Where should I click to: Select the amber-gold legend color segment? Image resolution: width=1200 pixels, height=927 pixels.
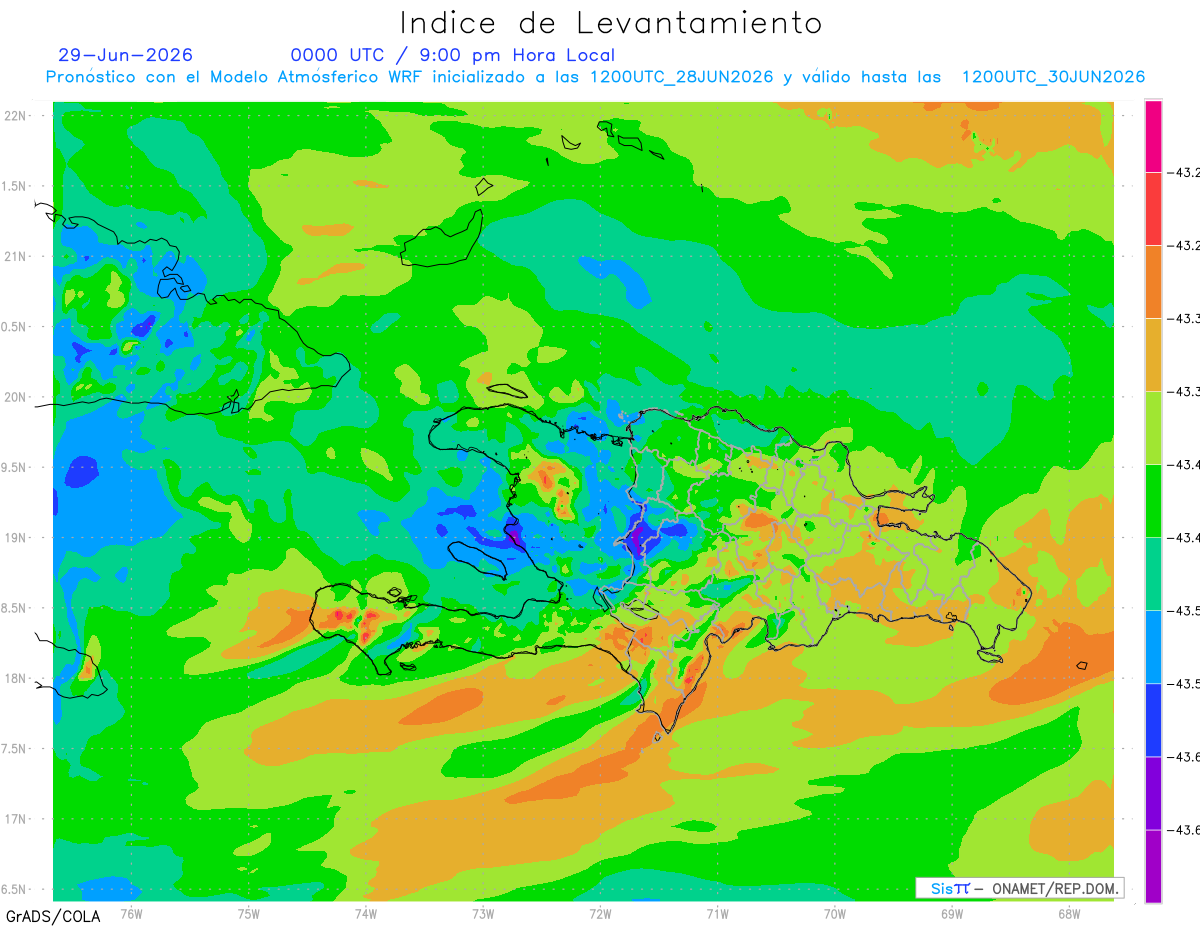(1153, 355)
